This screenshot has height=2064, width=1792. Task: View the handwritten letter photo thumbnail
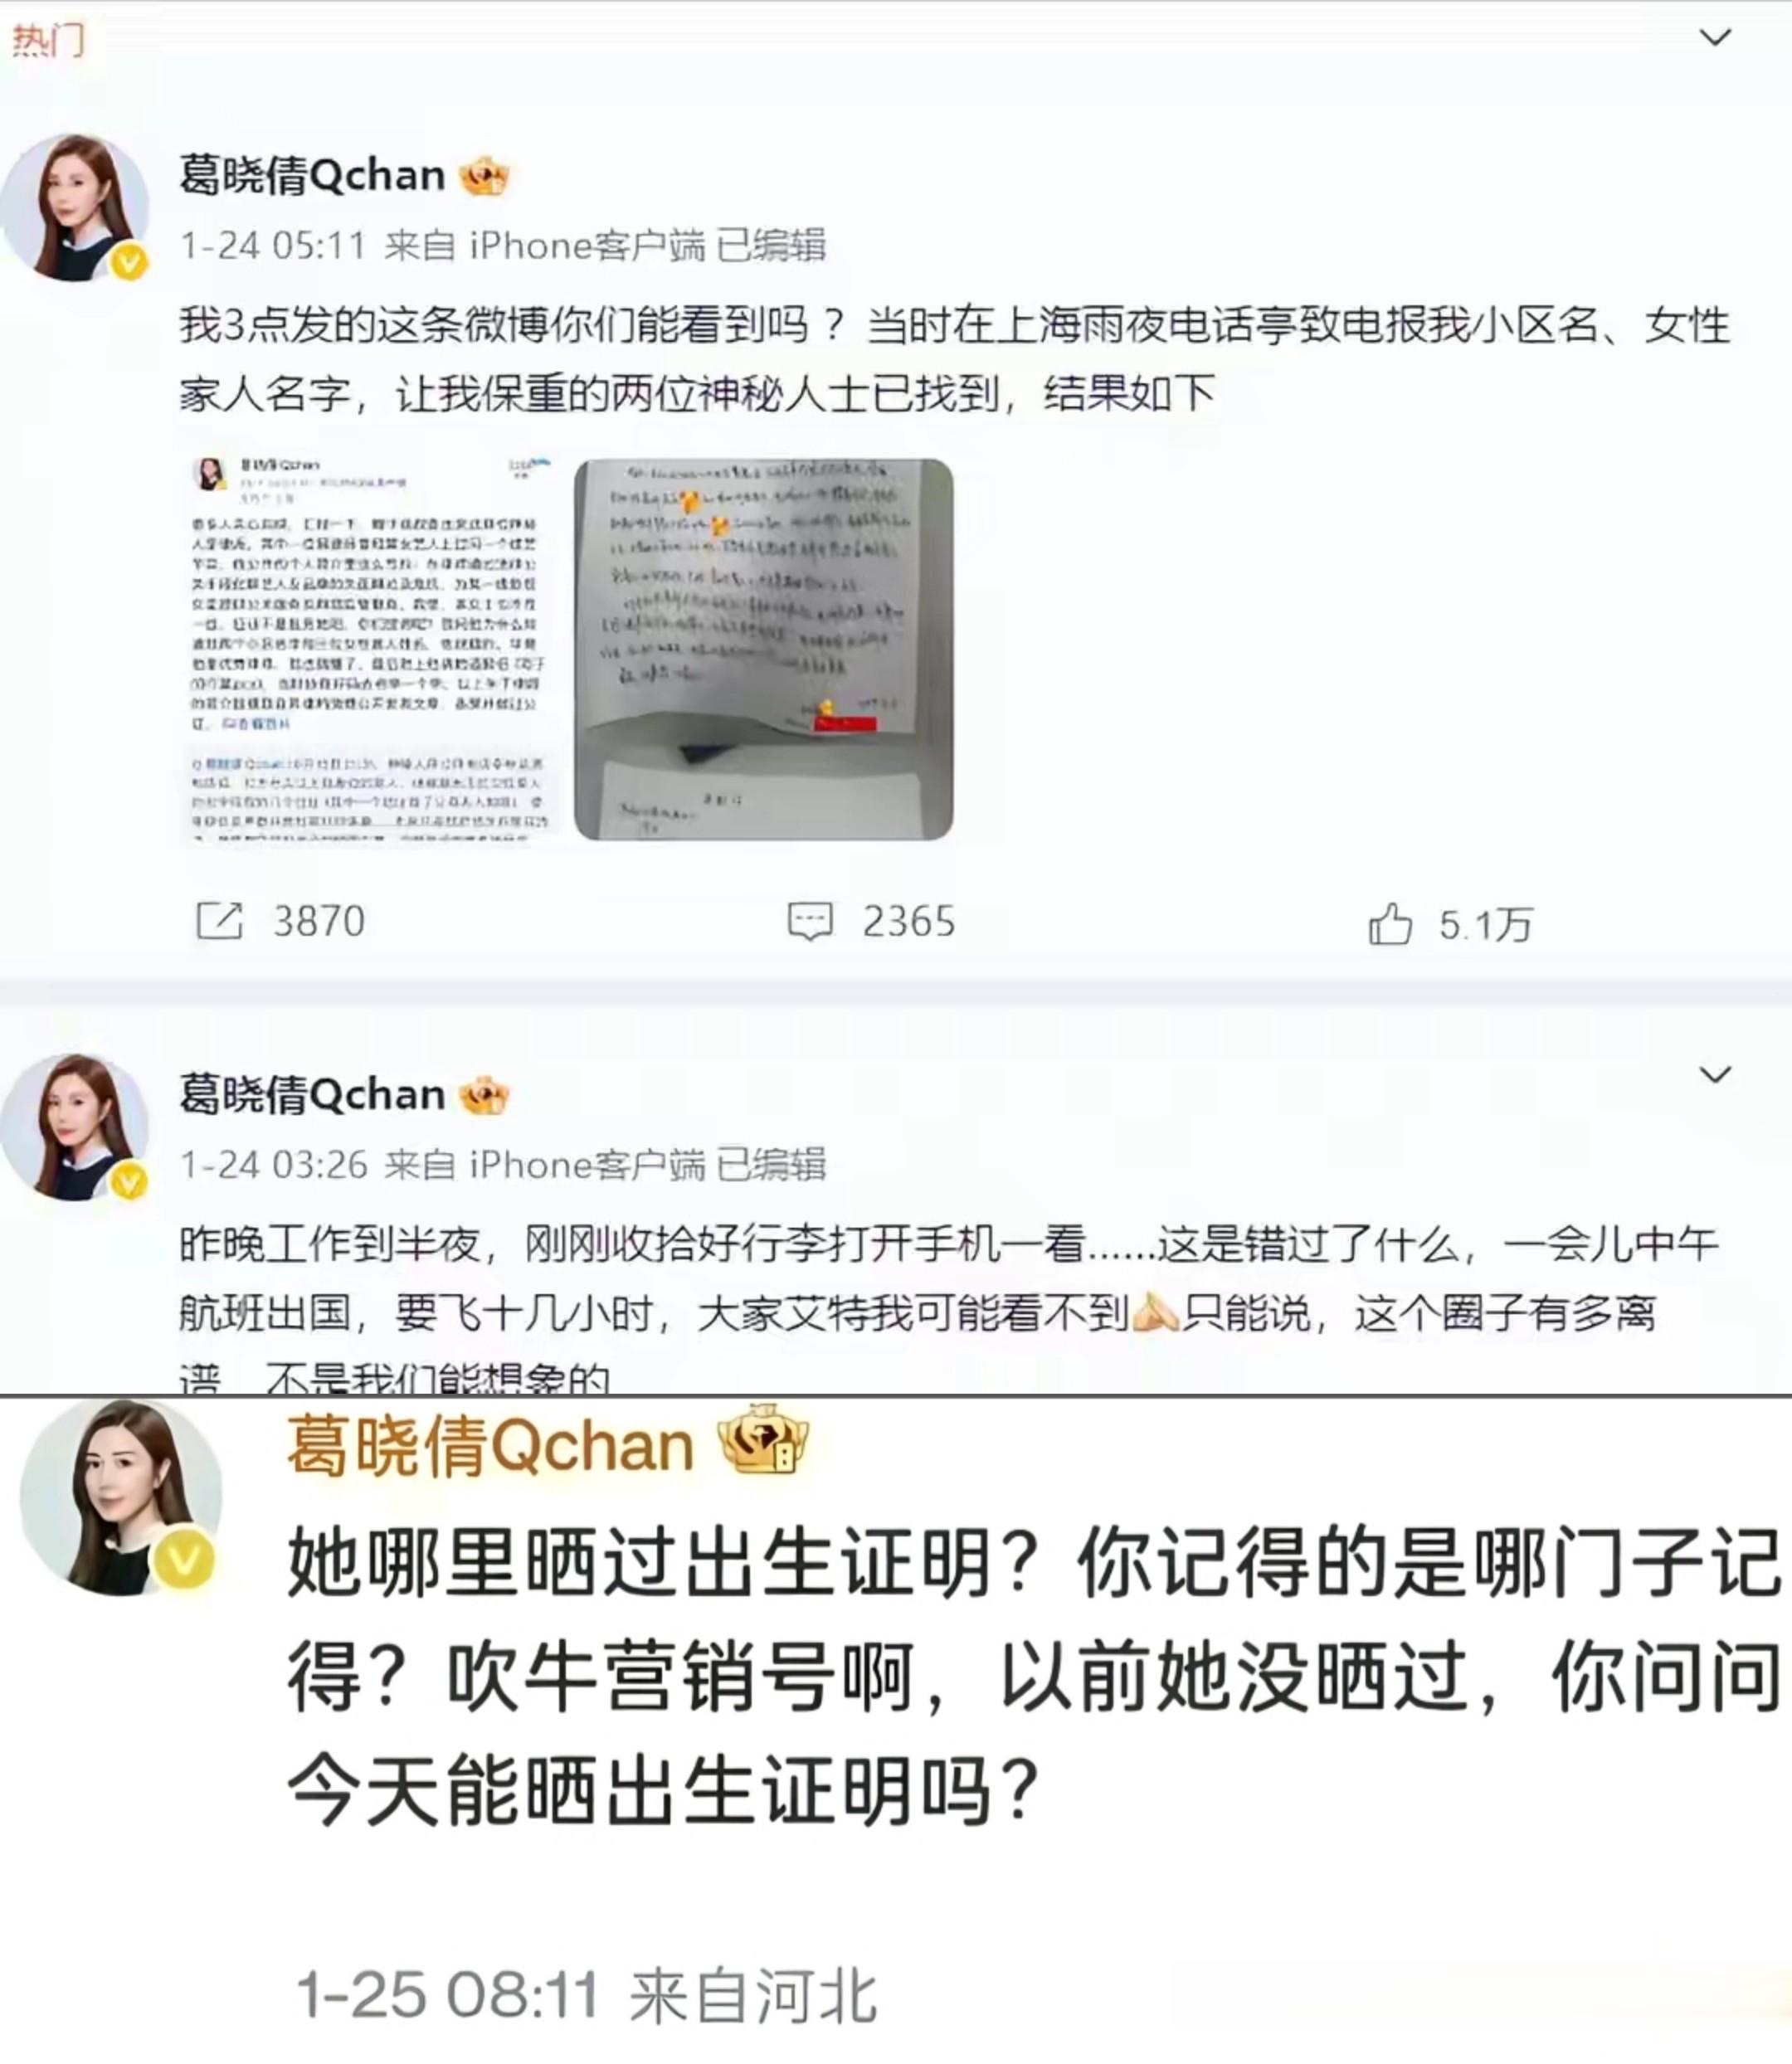(764, 650)
